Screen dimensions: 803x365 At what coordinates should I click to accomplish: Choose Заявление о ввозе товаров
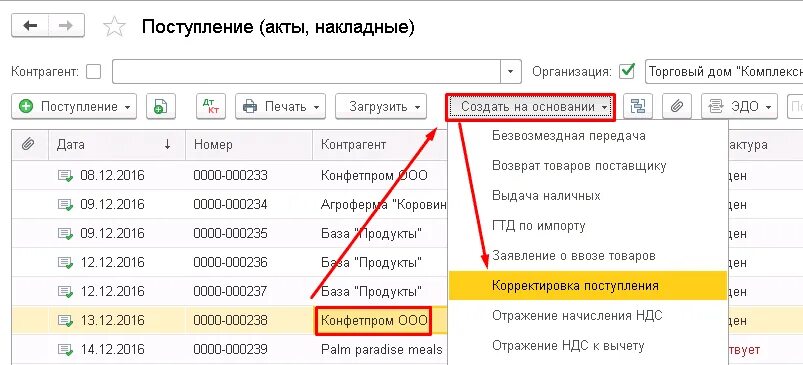tap(574, 255)
